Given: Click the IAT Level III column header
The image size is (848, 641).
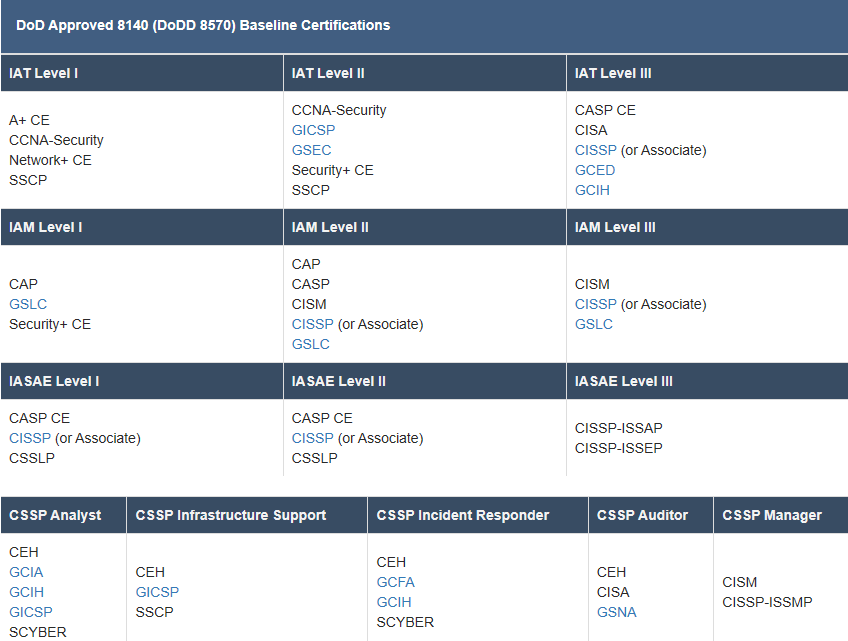Looking at the screenshot, I should pyautogui.click(x=707, y=73).
